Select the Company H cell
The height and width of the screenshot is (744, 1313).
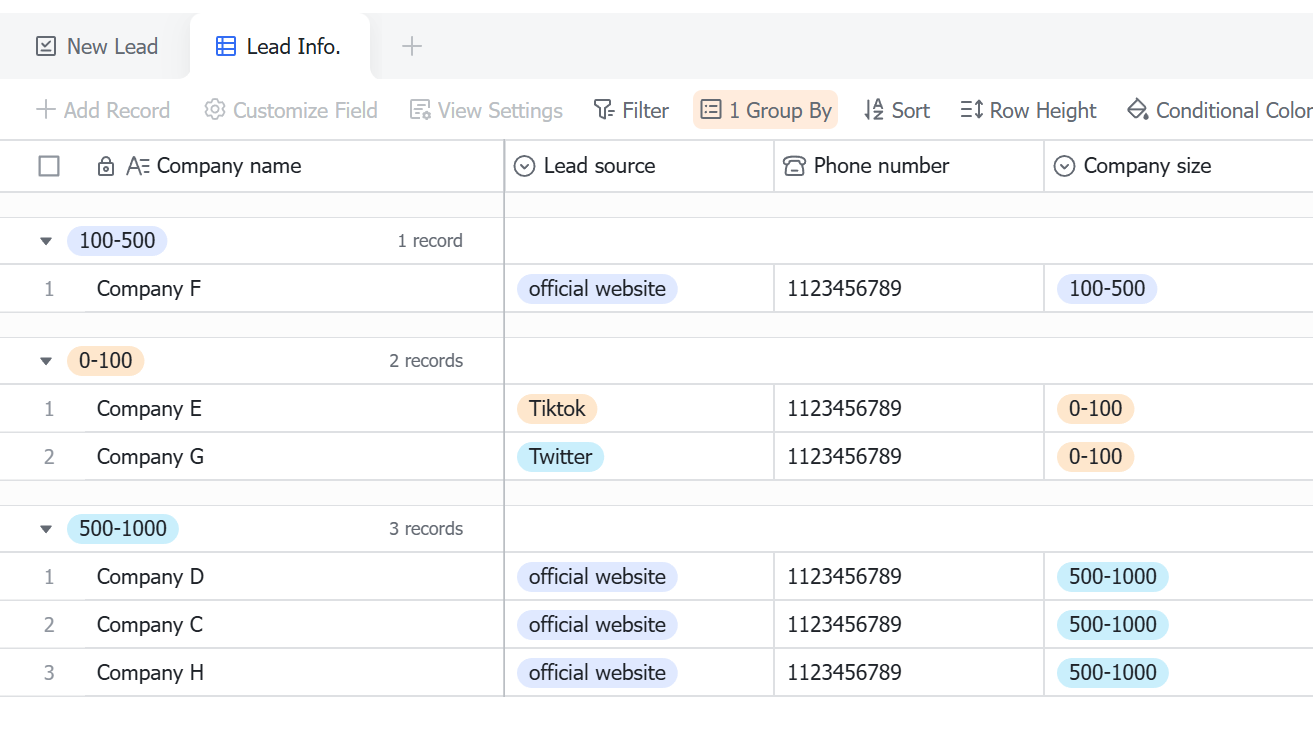point(294,673)
